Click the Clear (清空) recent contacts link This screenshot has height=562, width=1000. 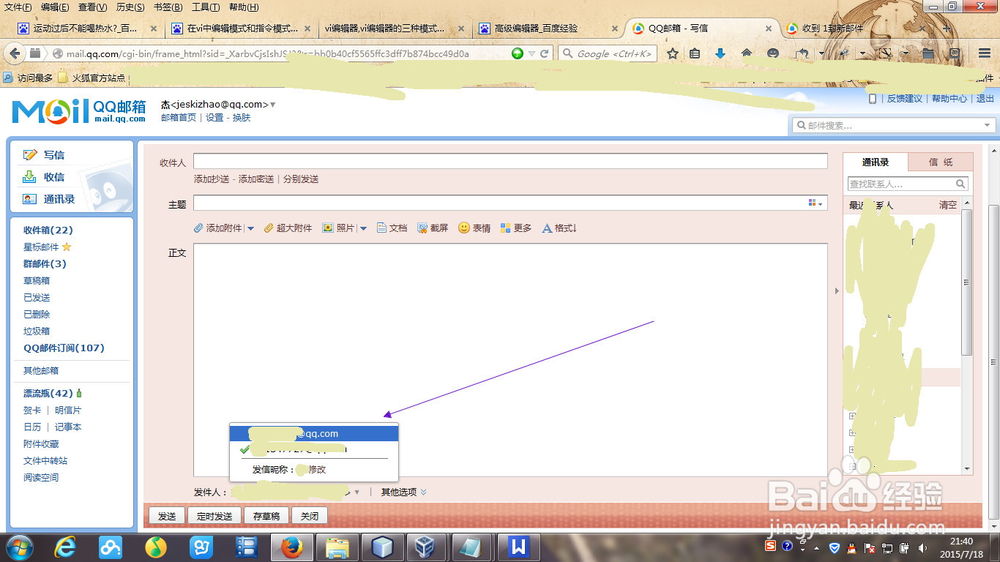(948, 205)
